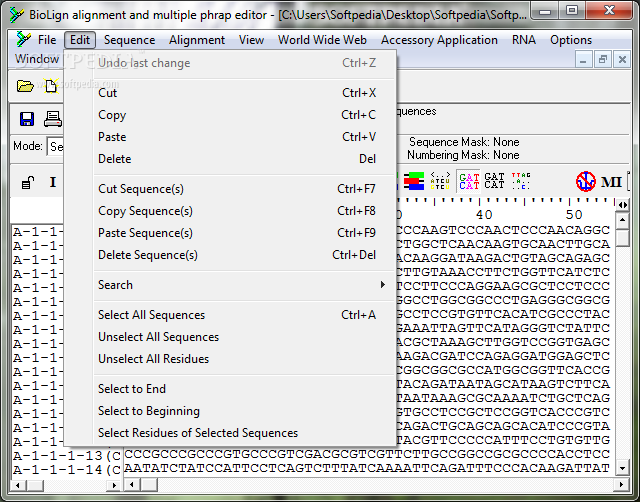
Task: Open the World Wide Web menu
Action: (x=322, y=40)
